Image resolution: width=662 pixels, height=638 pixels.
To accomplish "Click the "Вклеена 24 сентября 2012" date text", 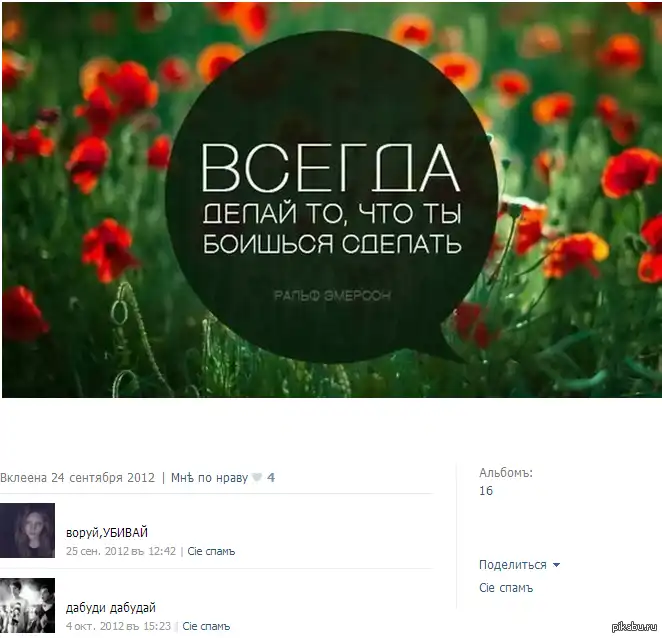I will (78, 478).
